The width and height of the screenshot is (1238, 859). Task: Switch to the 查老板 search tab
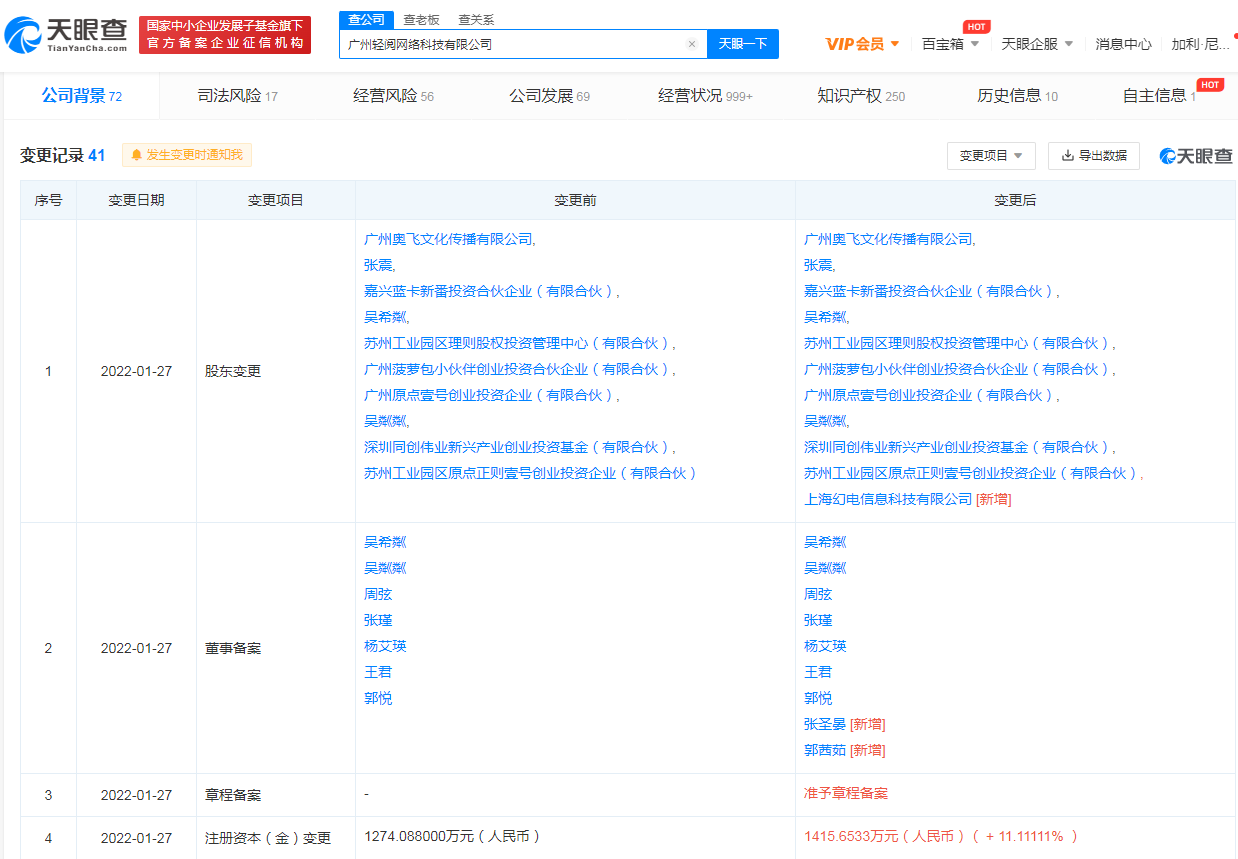(420, 20)
